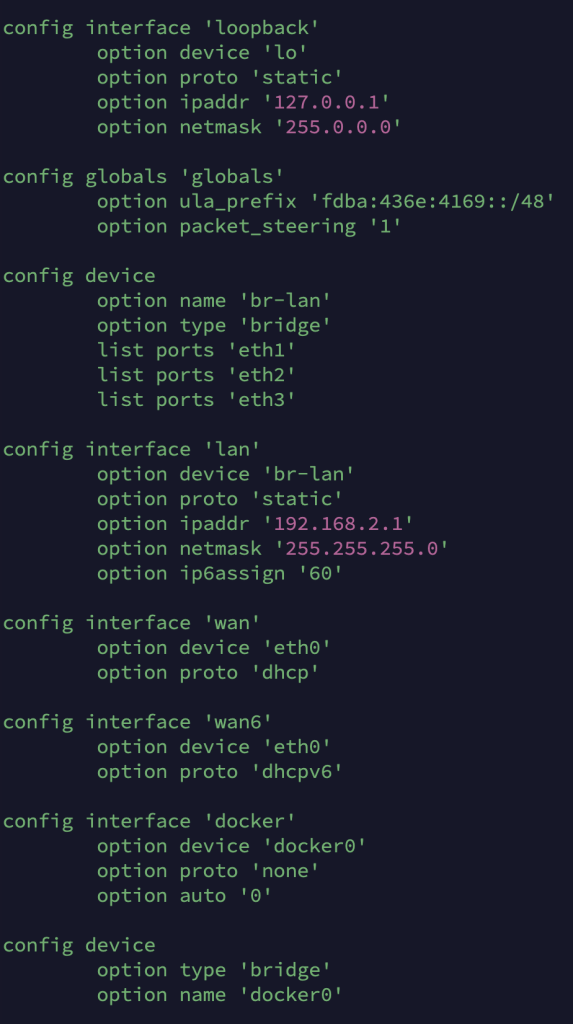Click the proto value 'dhcpv6'
The height and width of the screenshot is (1024, 573).
[x=297, y=773]
